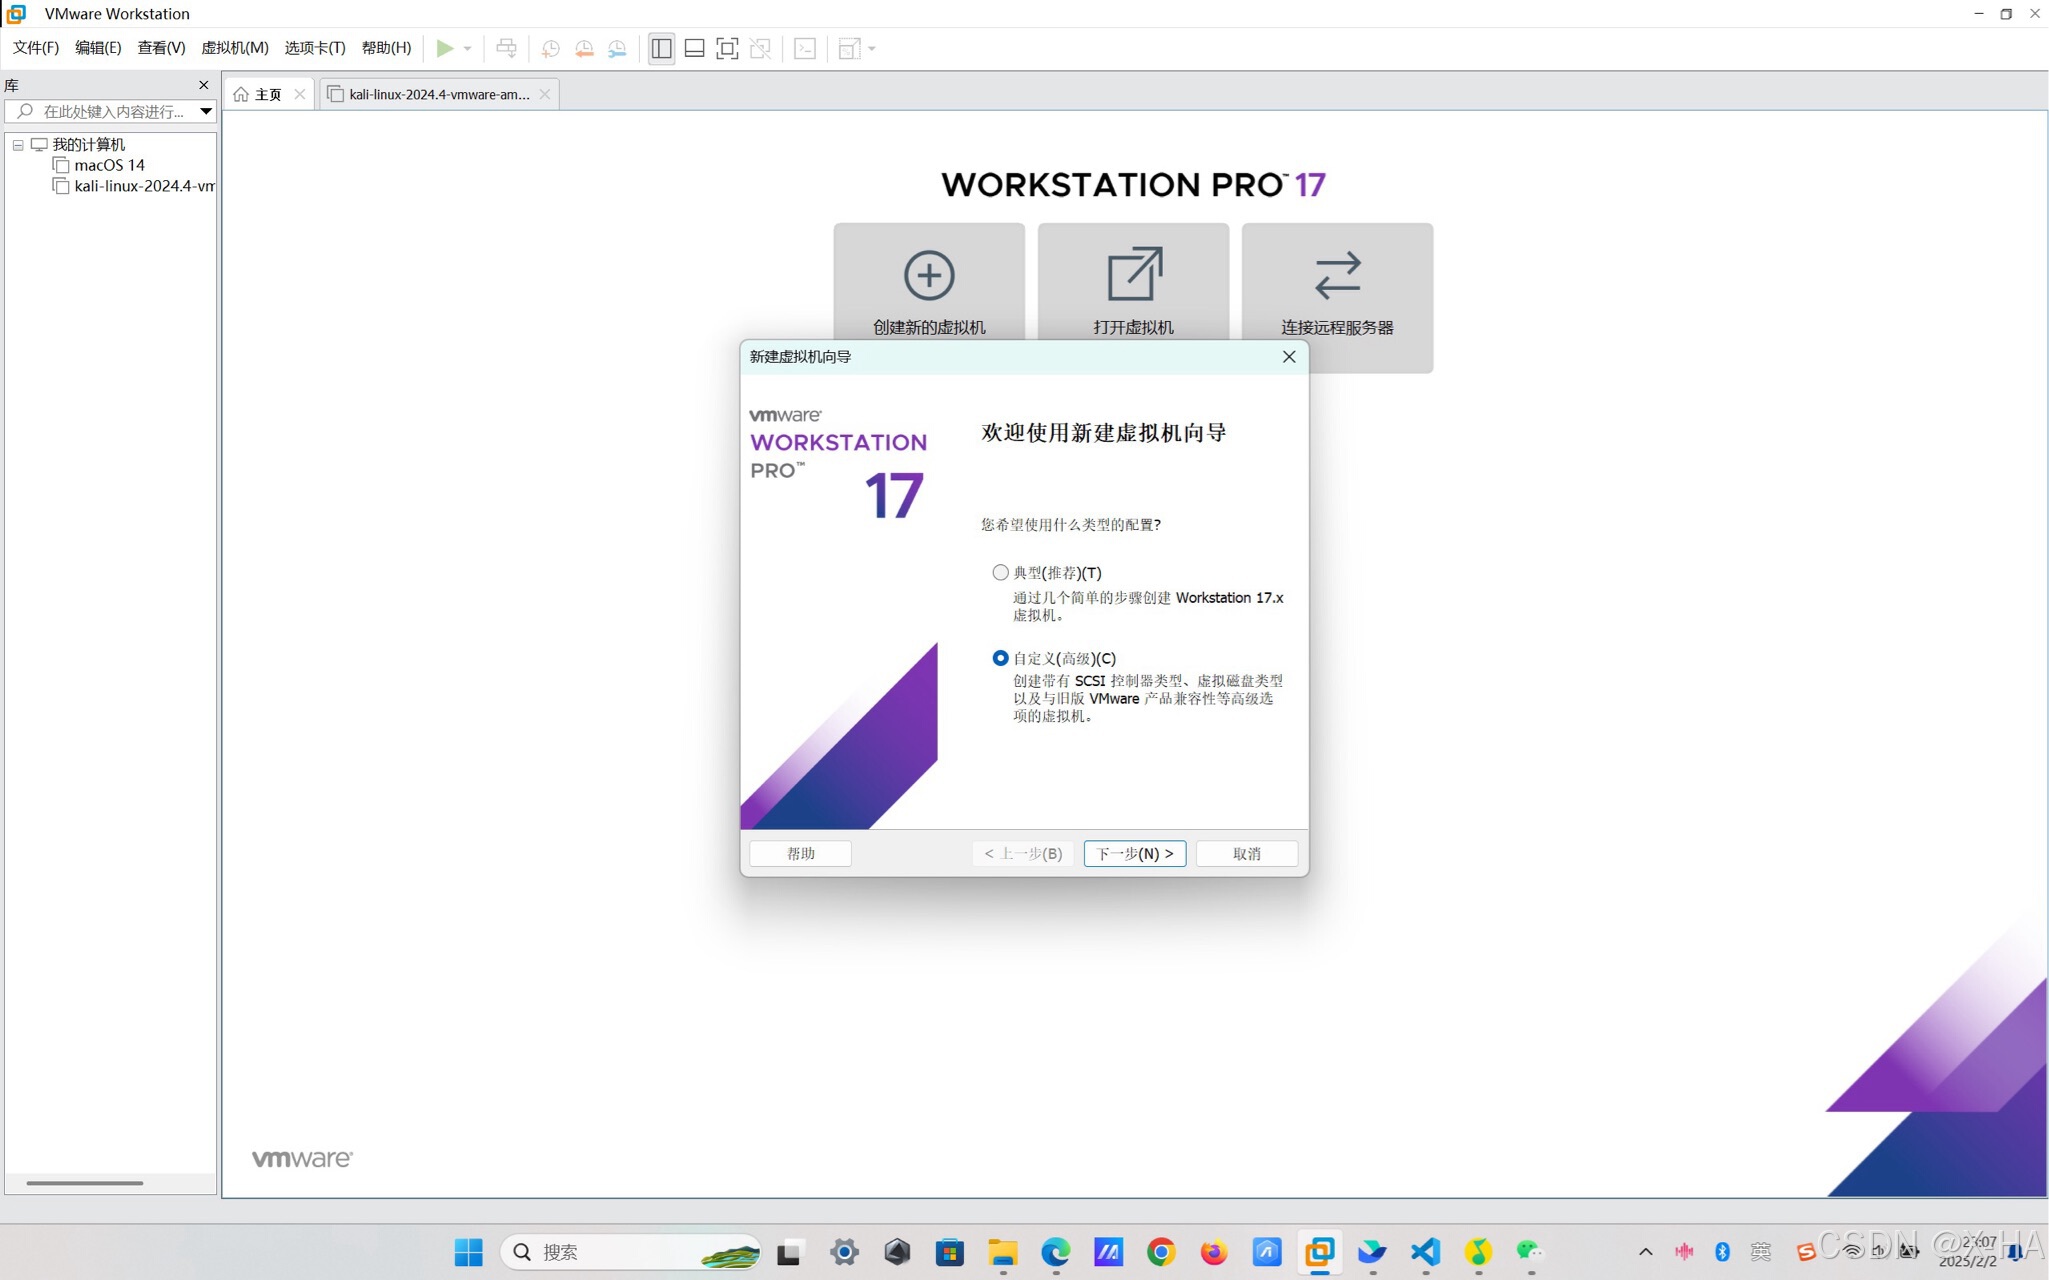
Task: Collapse the 我的计算机 tree node
Action: tap(18, 145)
